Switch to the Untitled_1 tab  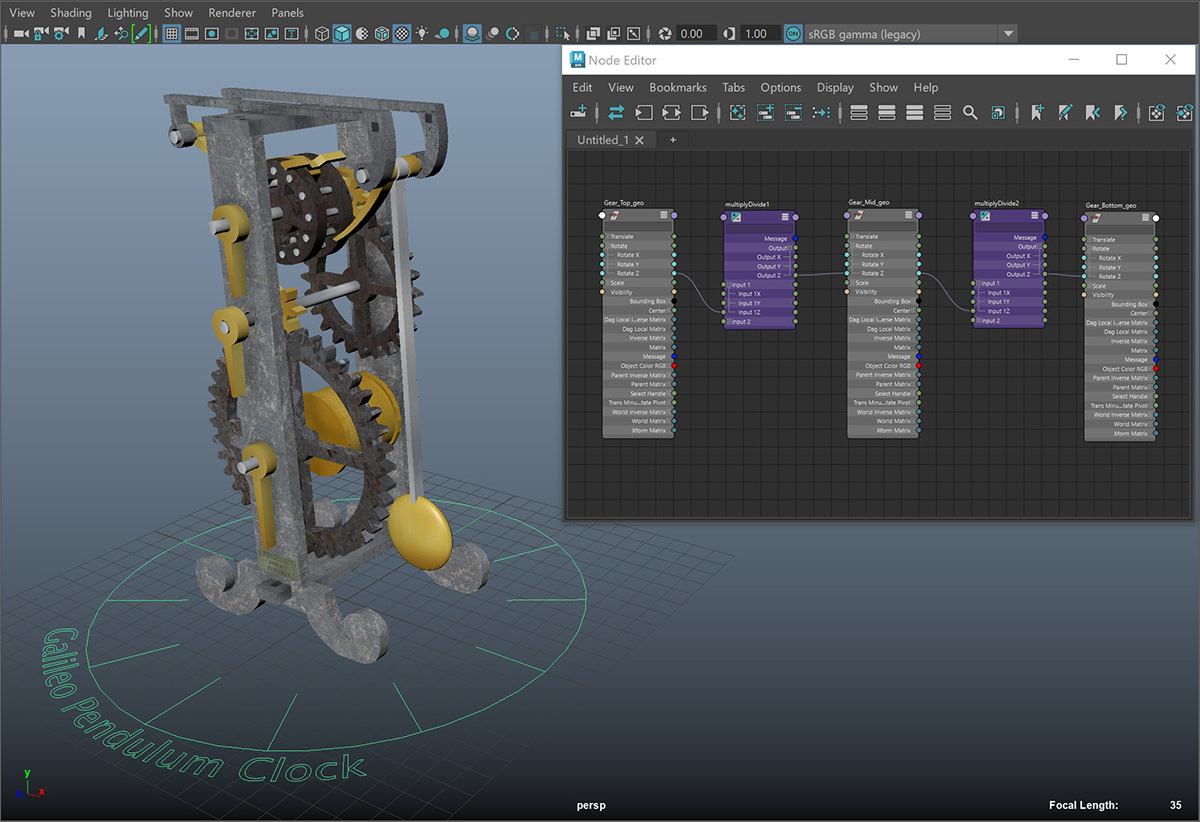click(603, 140)
